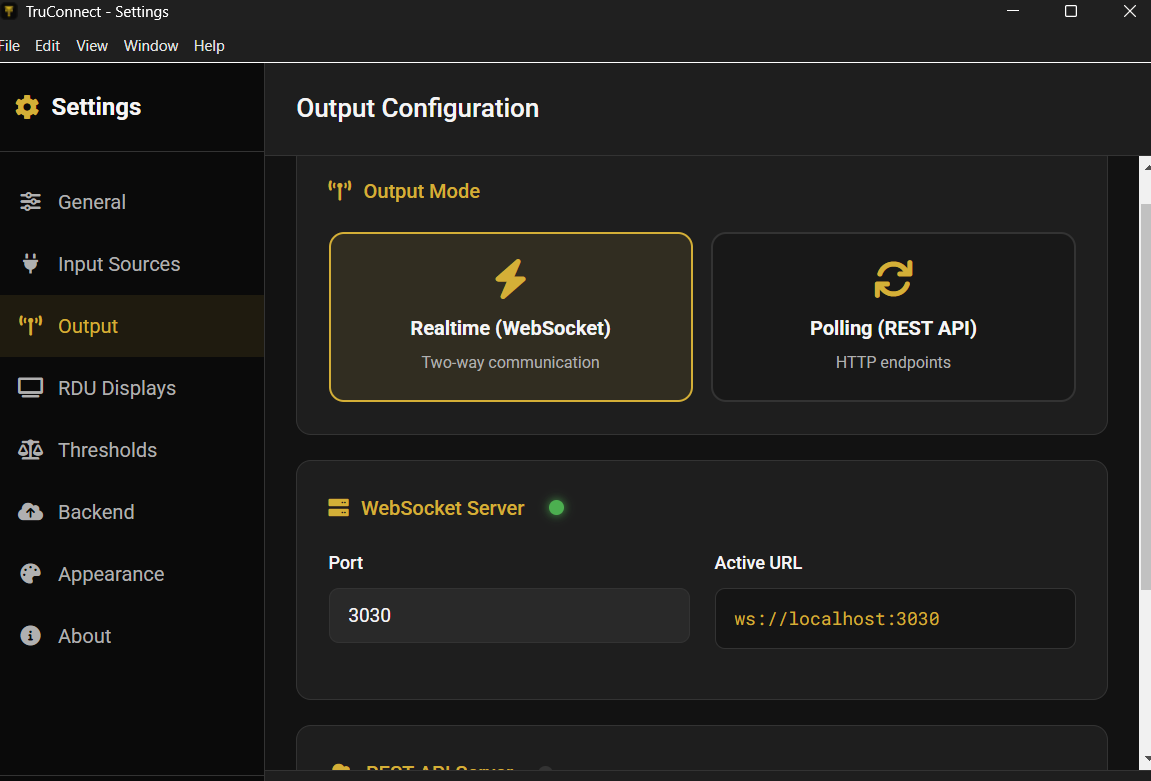Click the Port label

tap(346, 562)
